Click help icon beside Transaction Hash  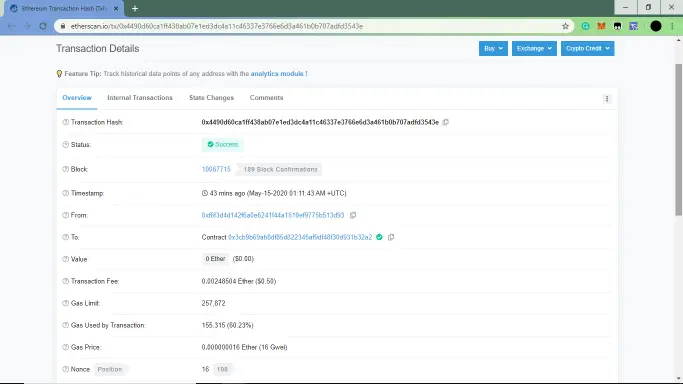pos(65,122)
